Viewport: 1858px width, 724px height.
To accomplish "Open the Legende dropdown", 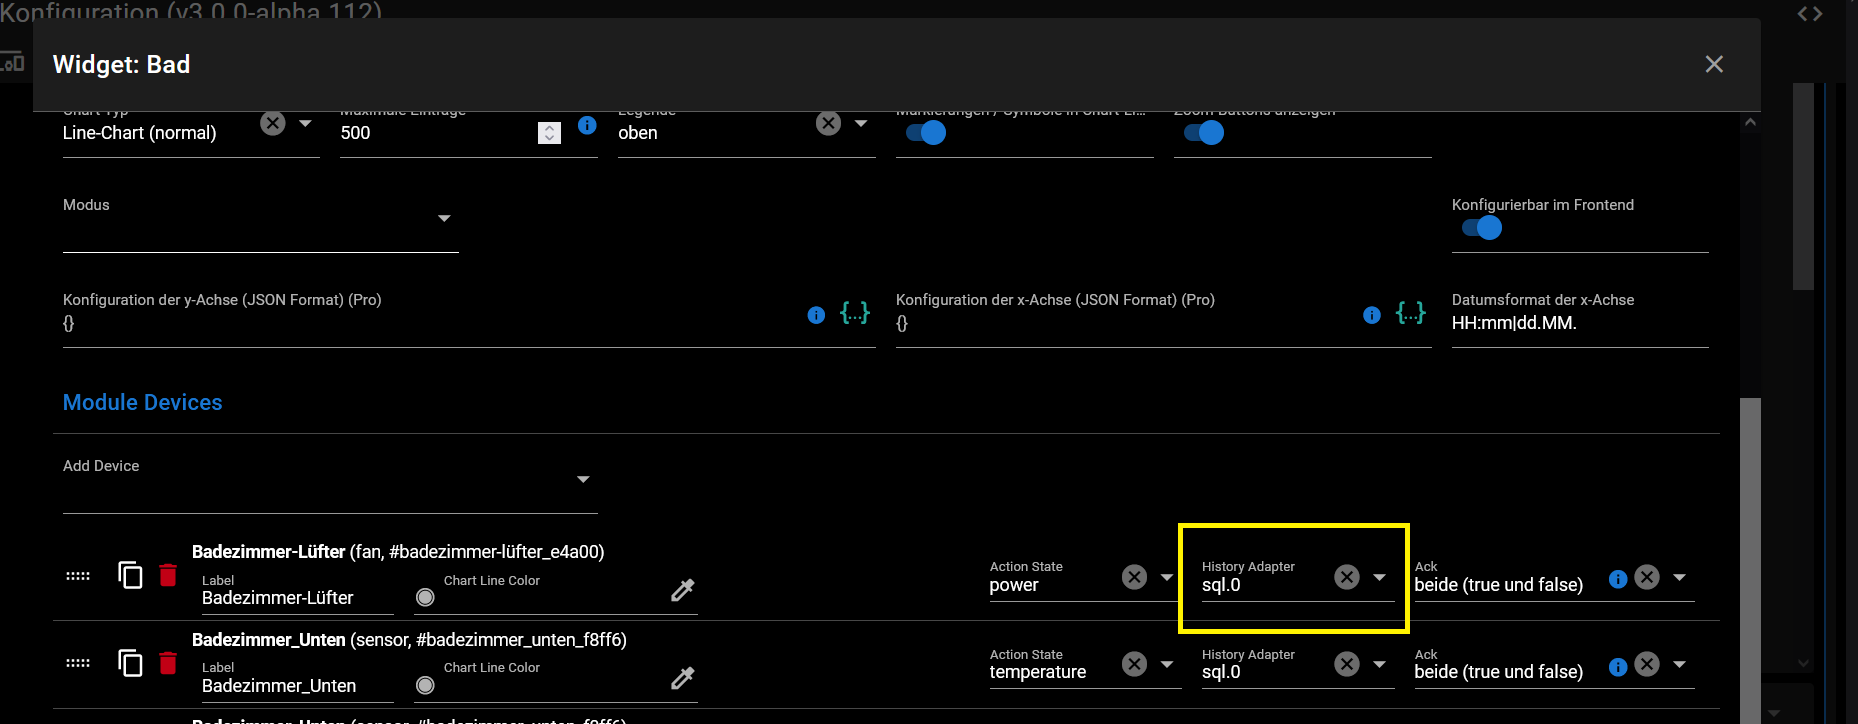I will pyautogui.click(x=861, y=123).
